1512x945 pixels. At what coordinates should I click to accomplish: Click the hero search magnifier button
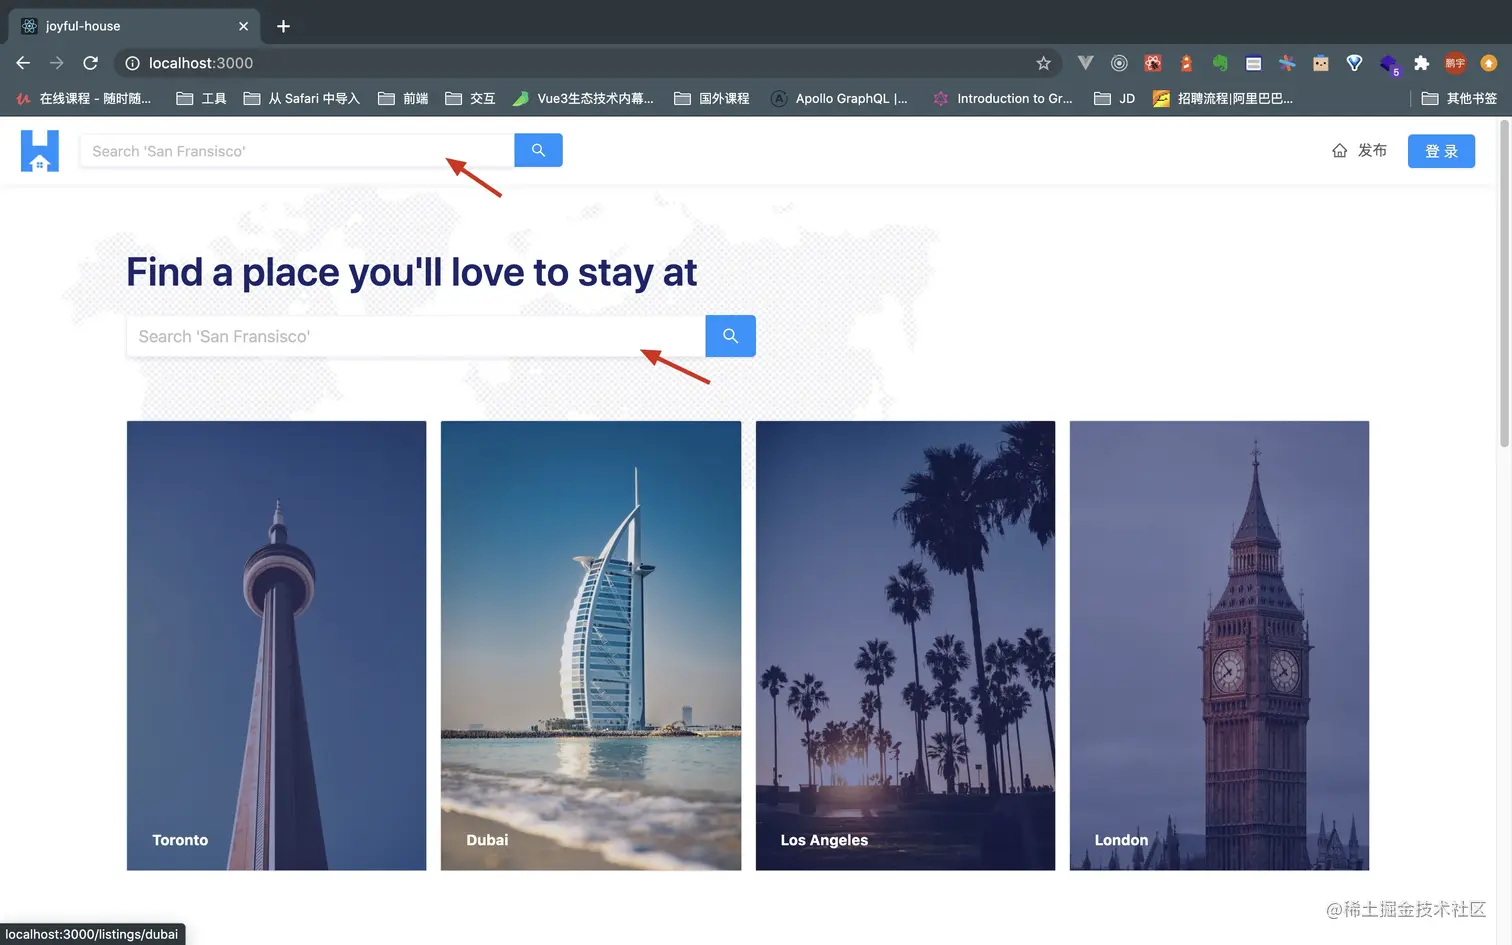click(730, 336)
